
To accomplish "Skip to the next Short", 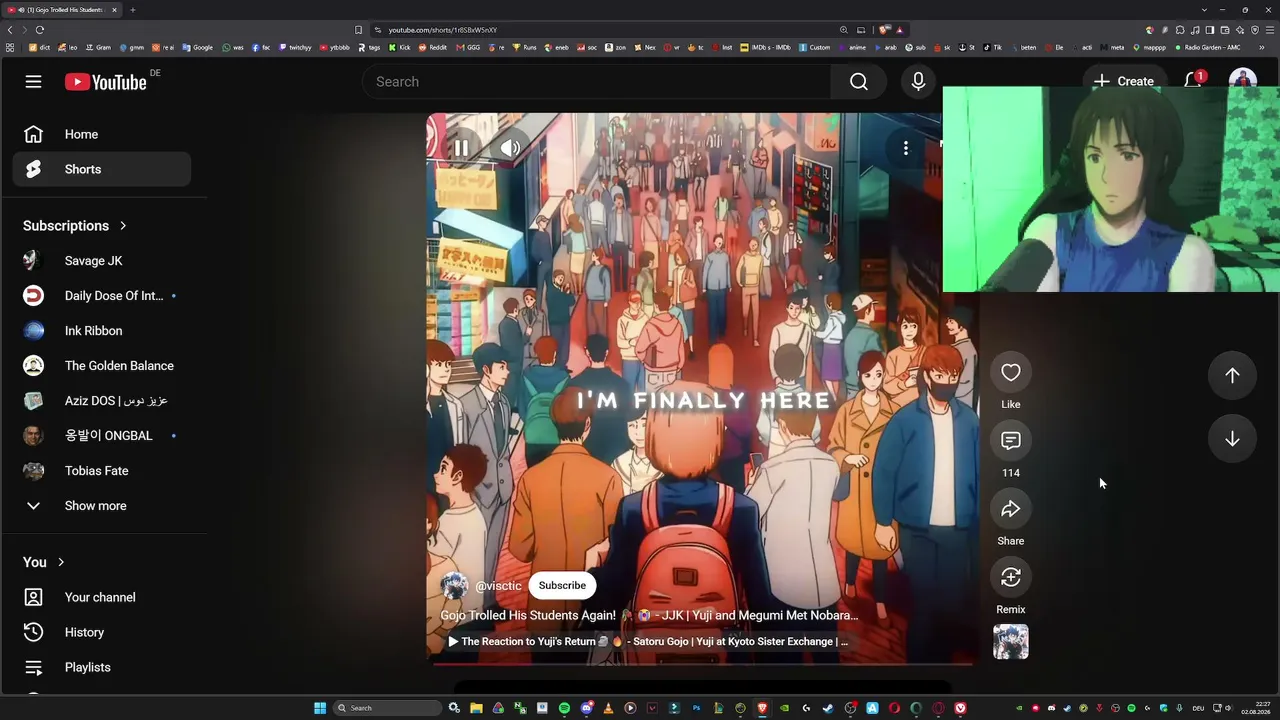I will point(1232,439).
